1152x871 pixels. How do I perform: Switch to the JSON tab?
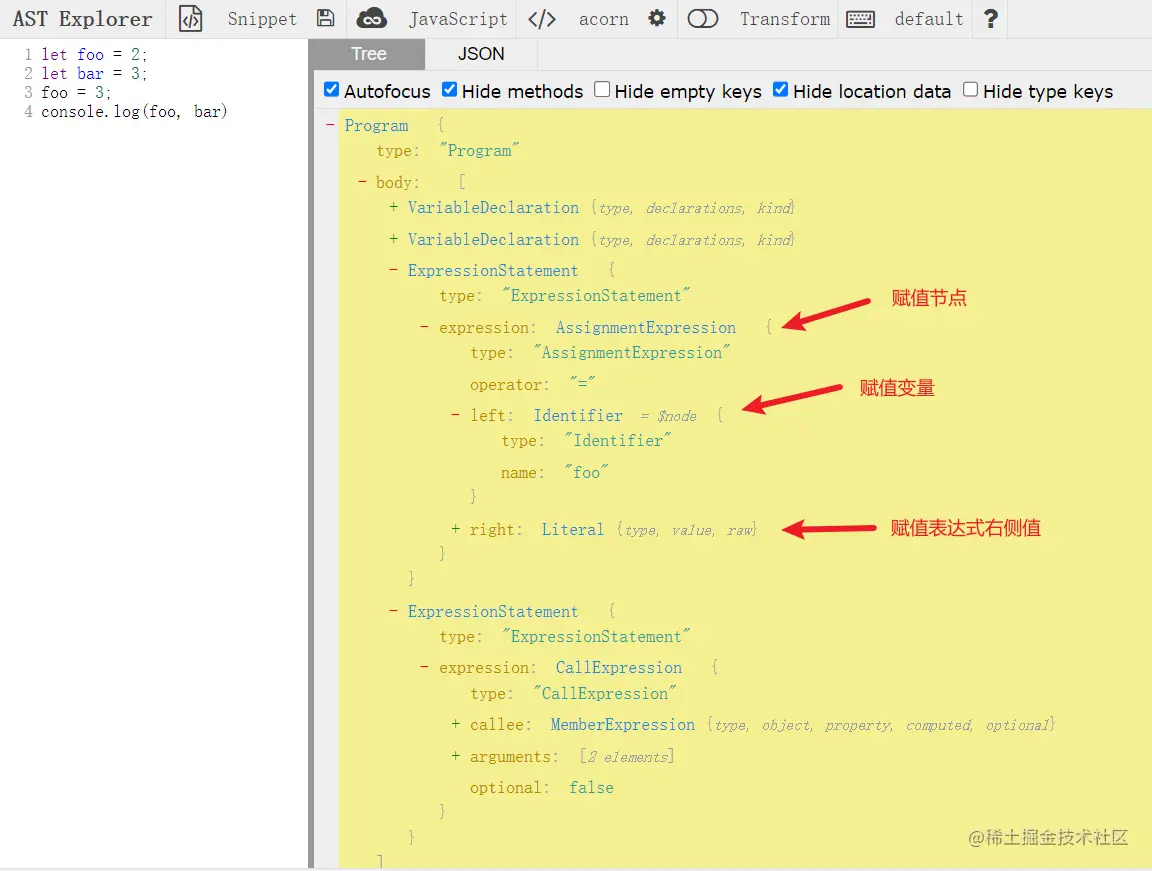481,54
